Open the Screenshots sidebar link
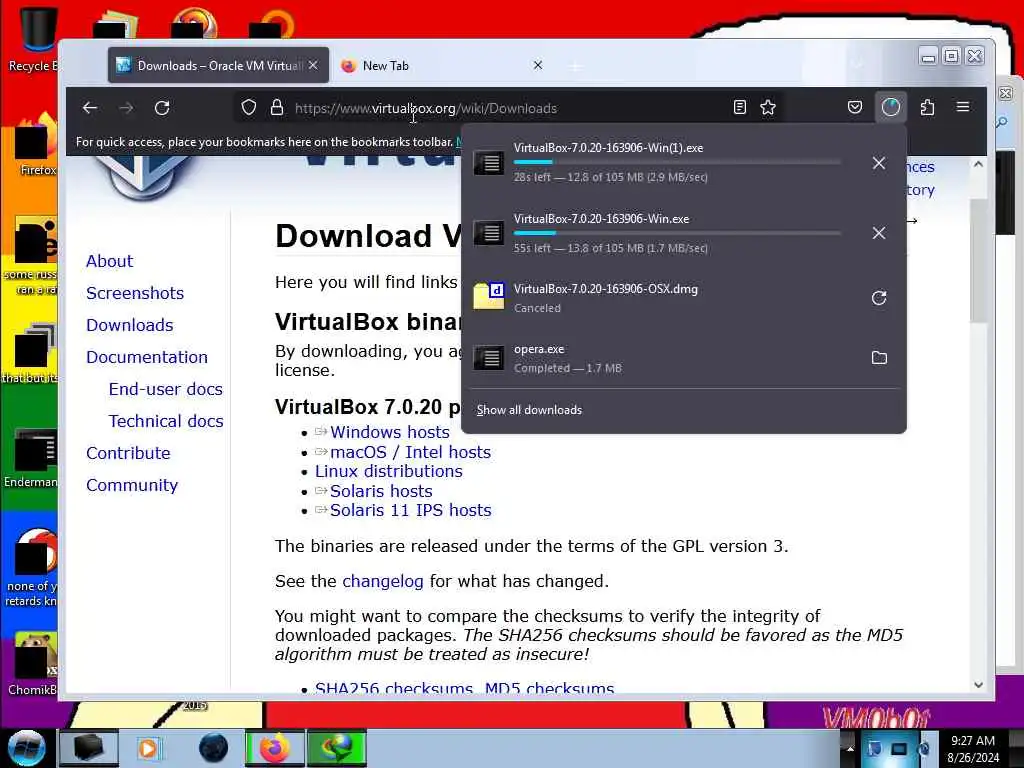Screen dimensions: 1024x768 click(x=135, y=293)
